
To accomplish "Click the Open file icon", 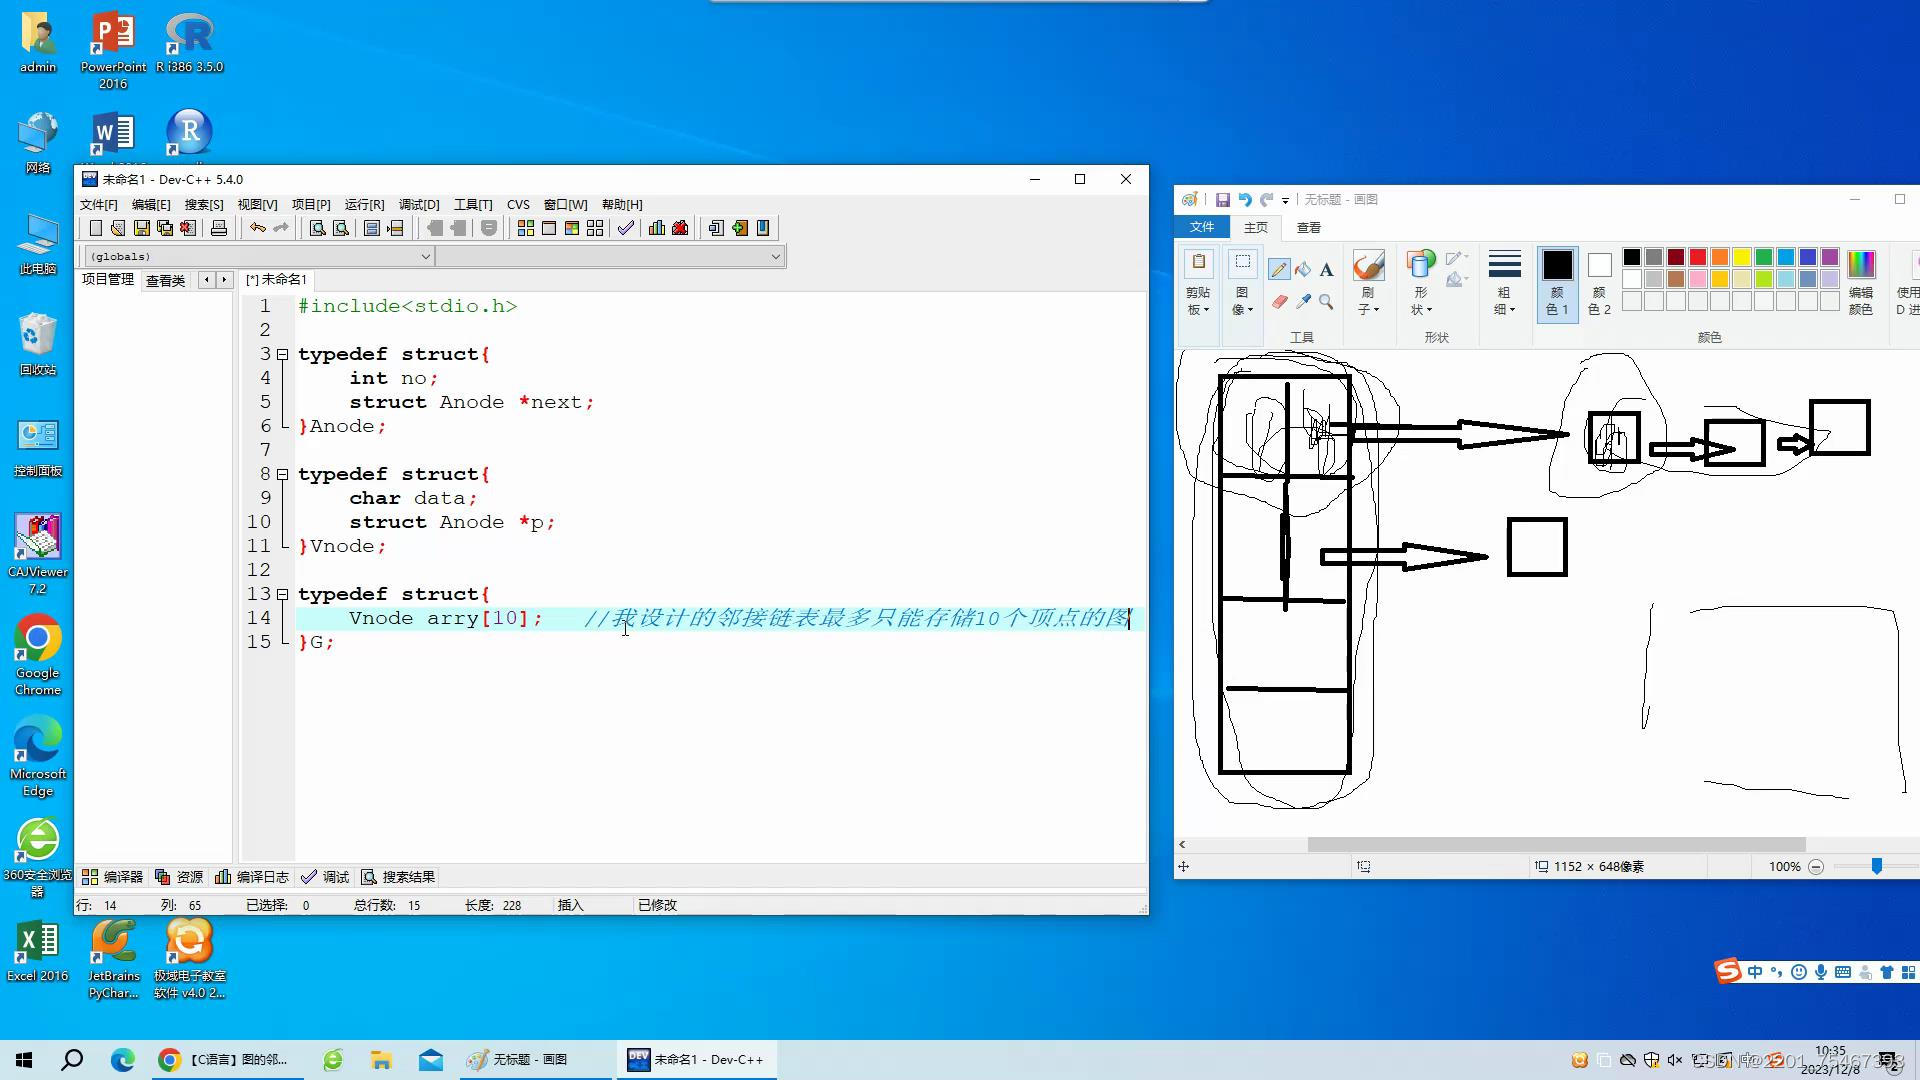I will pyautogui.click(x=119, y=228).
